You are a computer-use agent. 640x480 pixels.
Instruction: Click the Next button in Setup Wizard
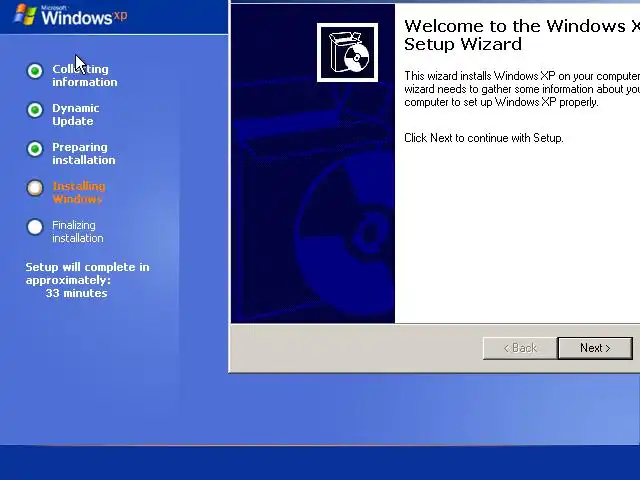pos(595,348)
